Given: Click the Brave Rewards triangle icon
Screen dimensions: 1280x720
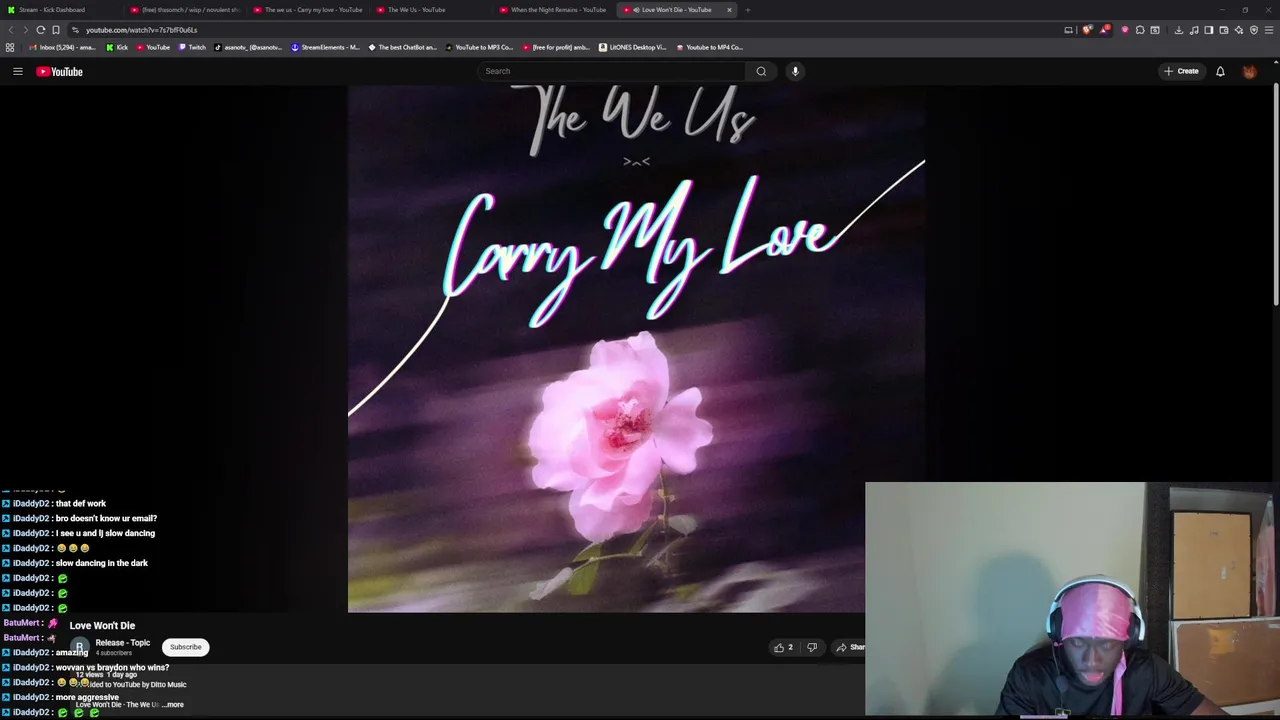Looking at the screenshot, I should click(1104, 30).
